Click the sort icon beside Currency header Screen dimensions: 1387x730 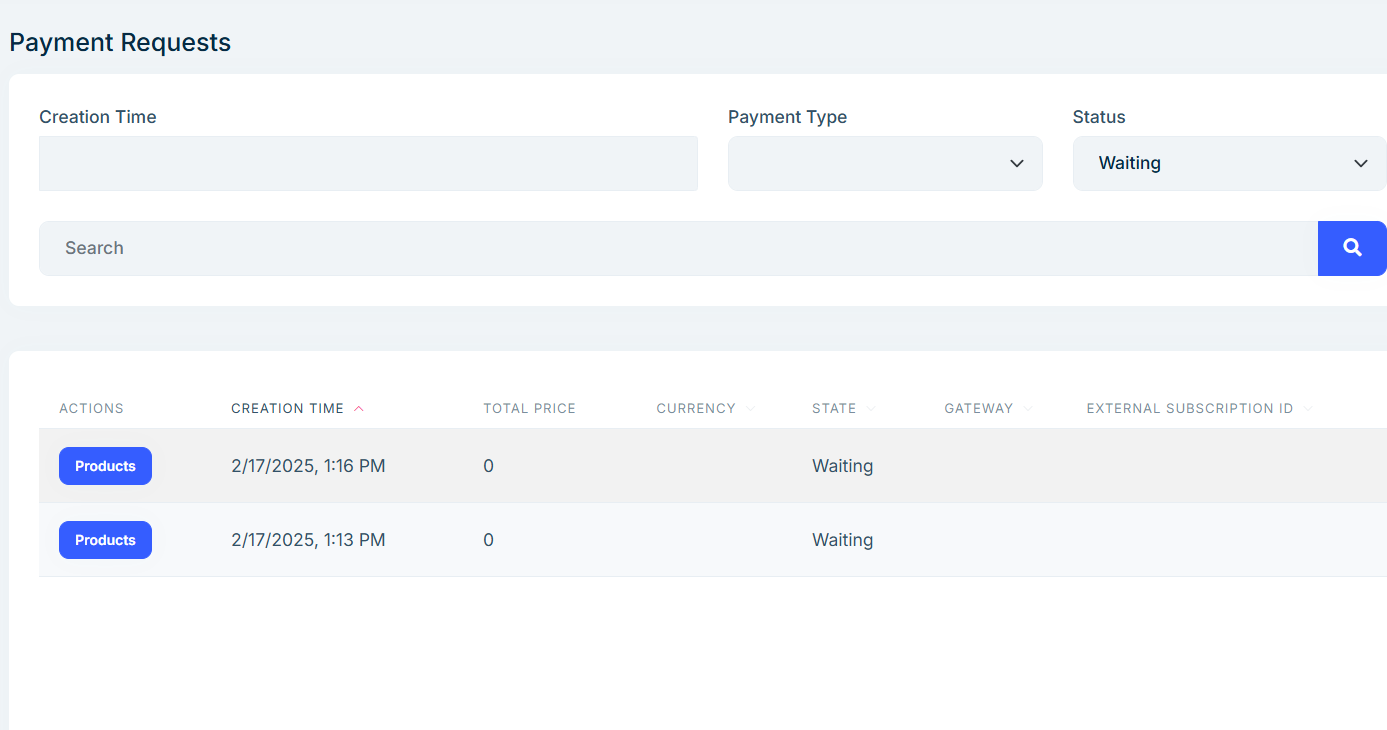pos(750,409)
